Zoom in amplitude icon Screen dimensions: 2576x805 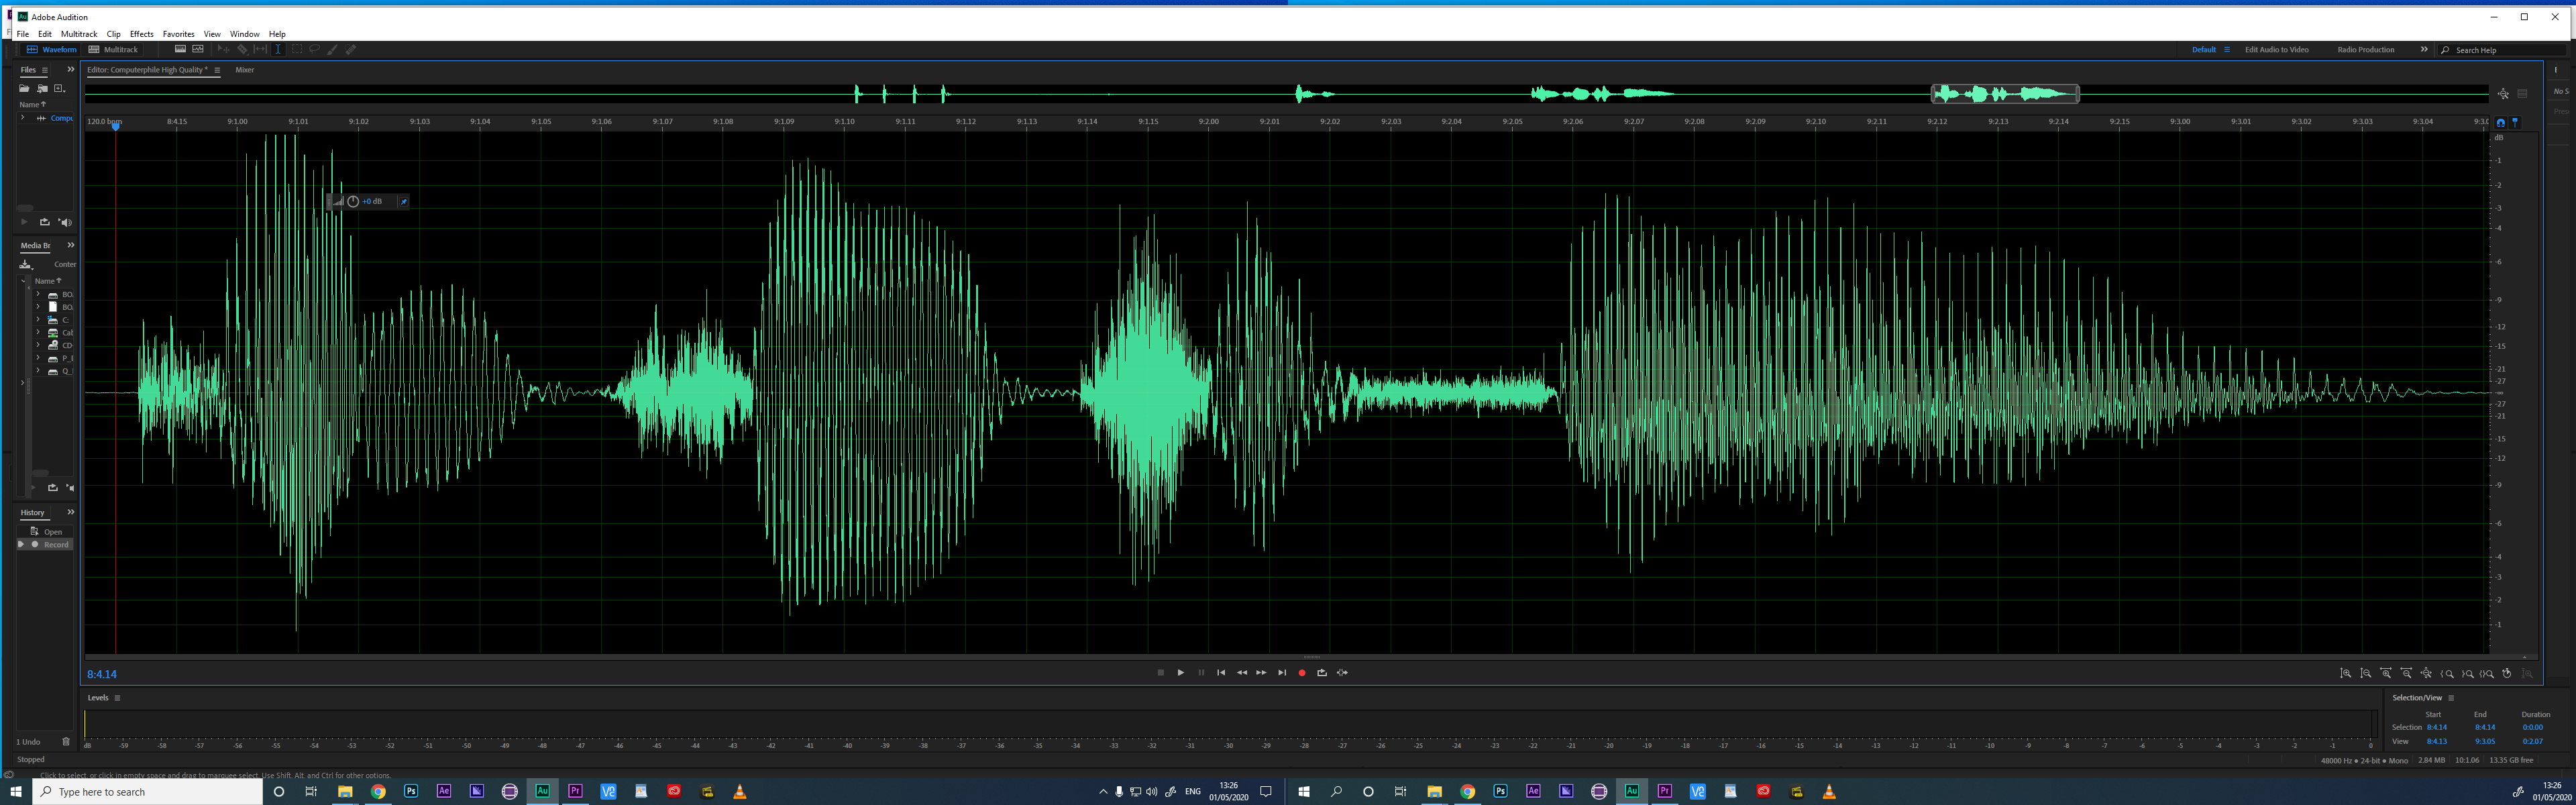[x=2346, y=673]
